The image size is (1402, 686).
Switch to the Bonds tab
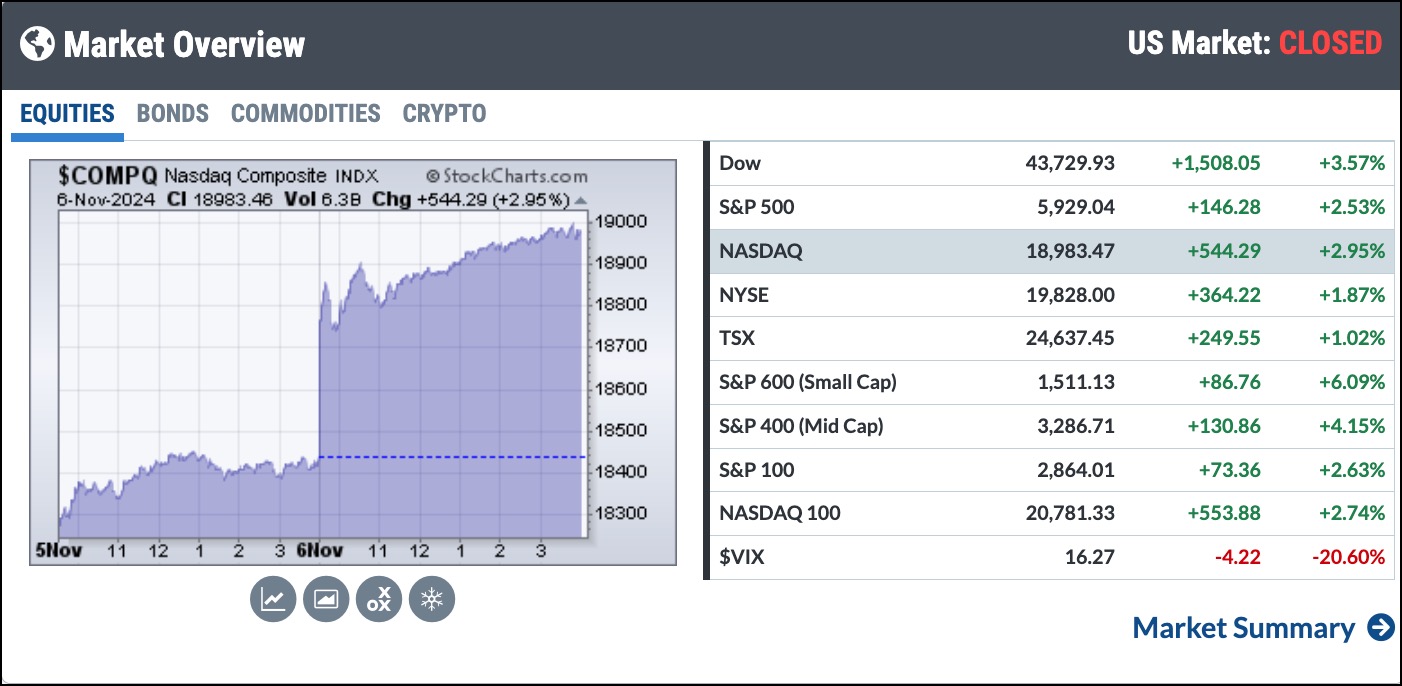click(x=173, y=114)
